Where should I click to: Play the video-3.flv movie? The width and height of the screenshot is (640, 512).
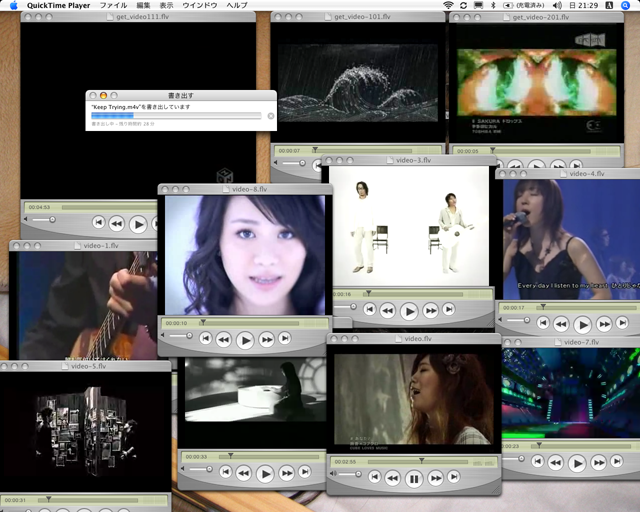(409, 312)
